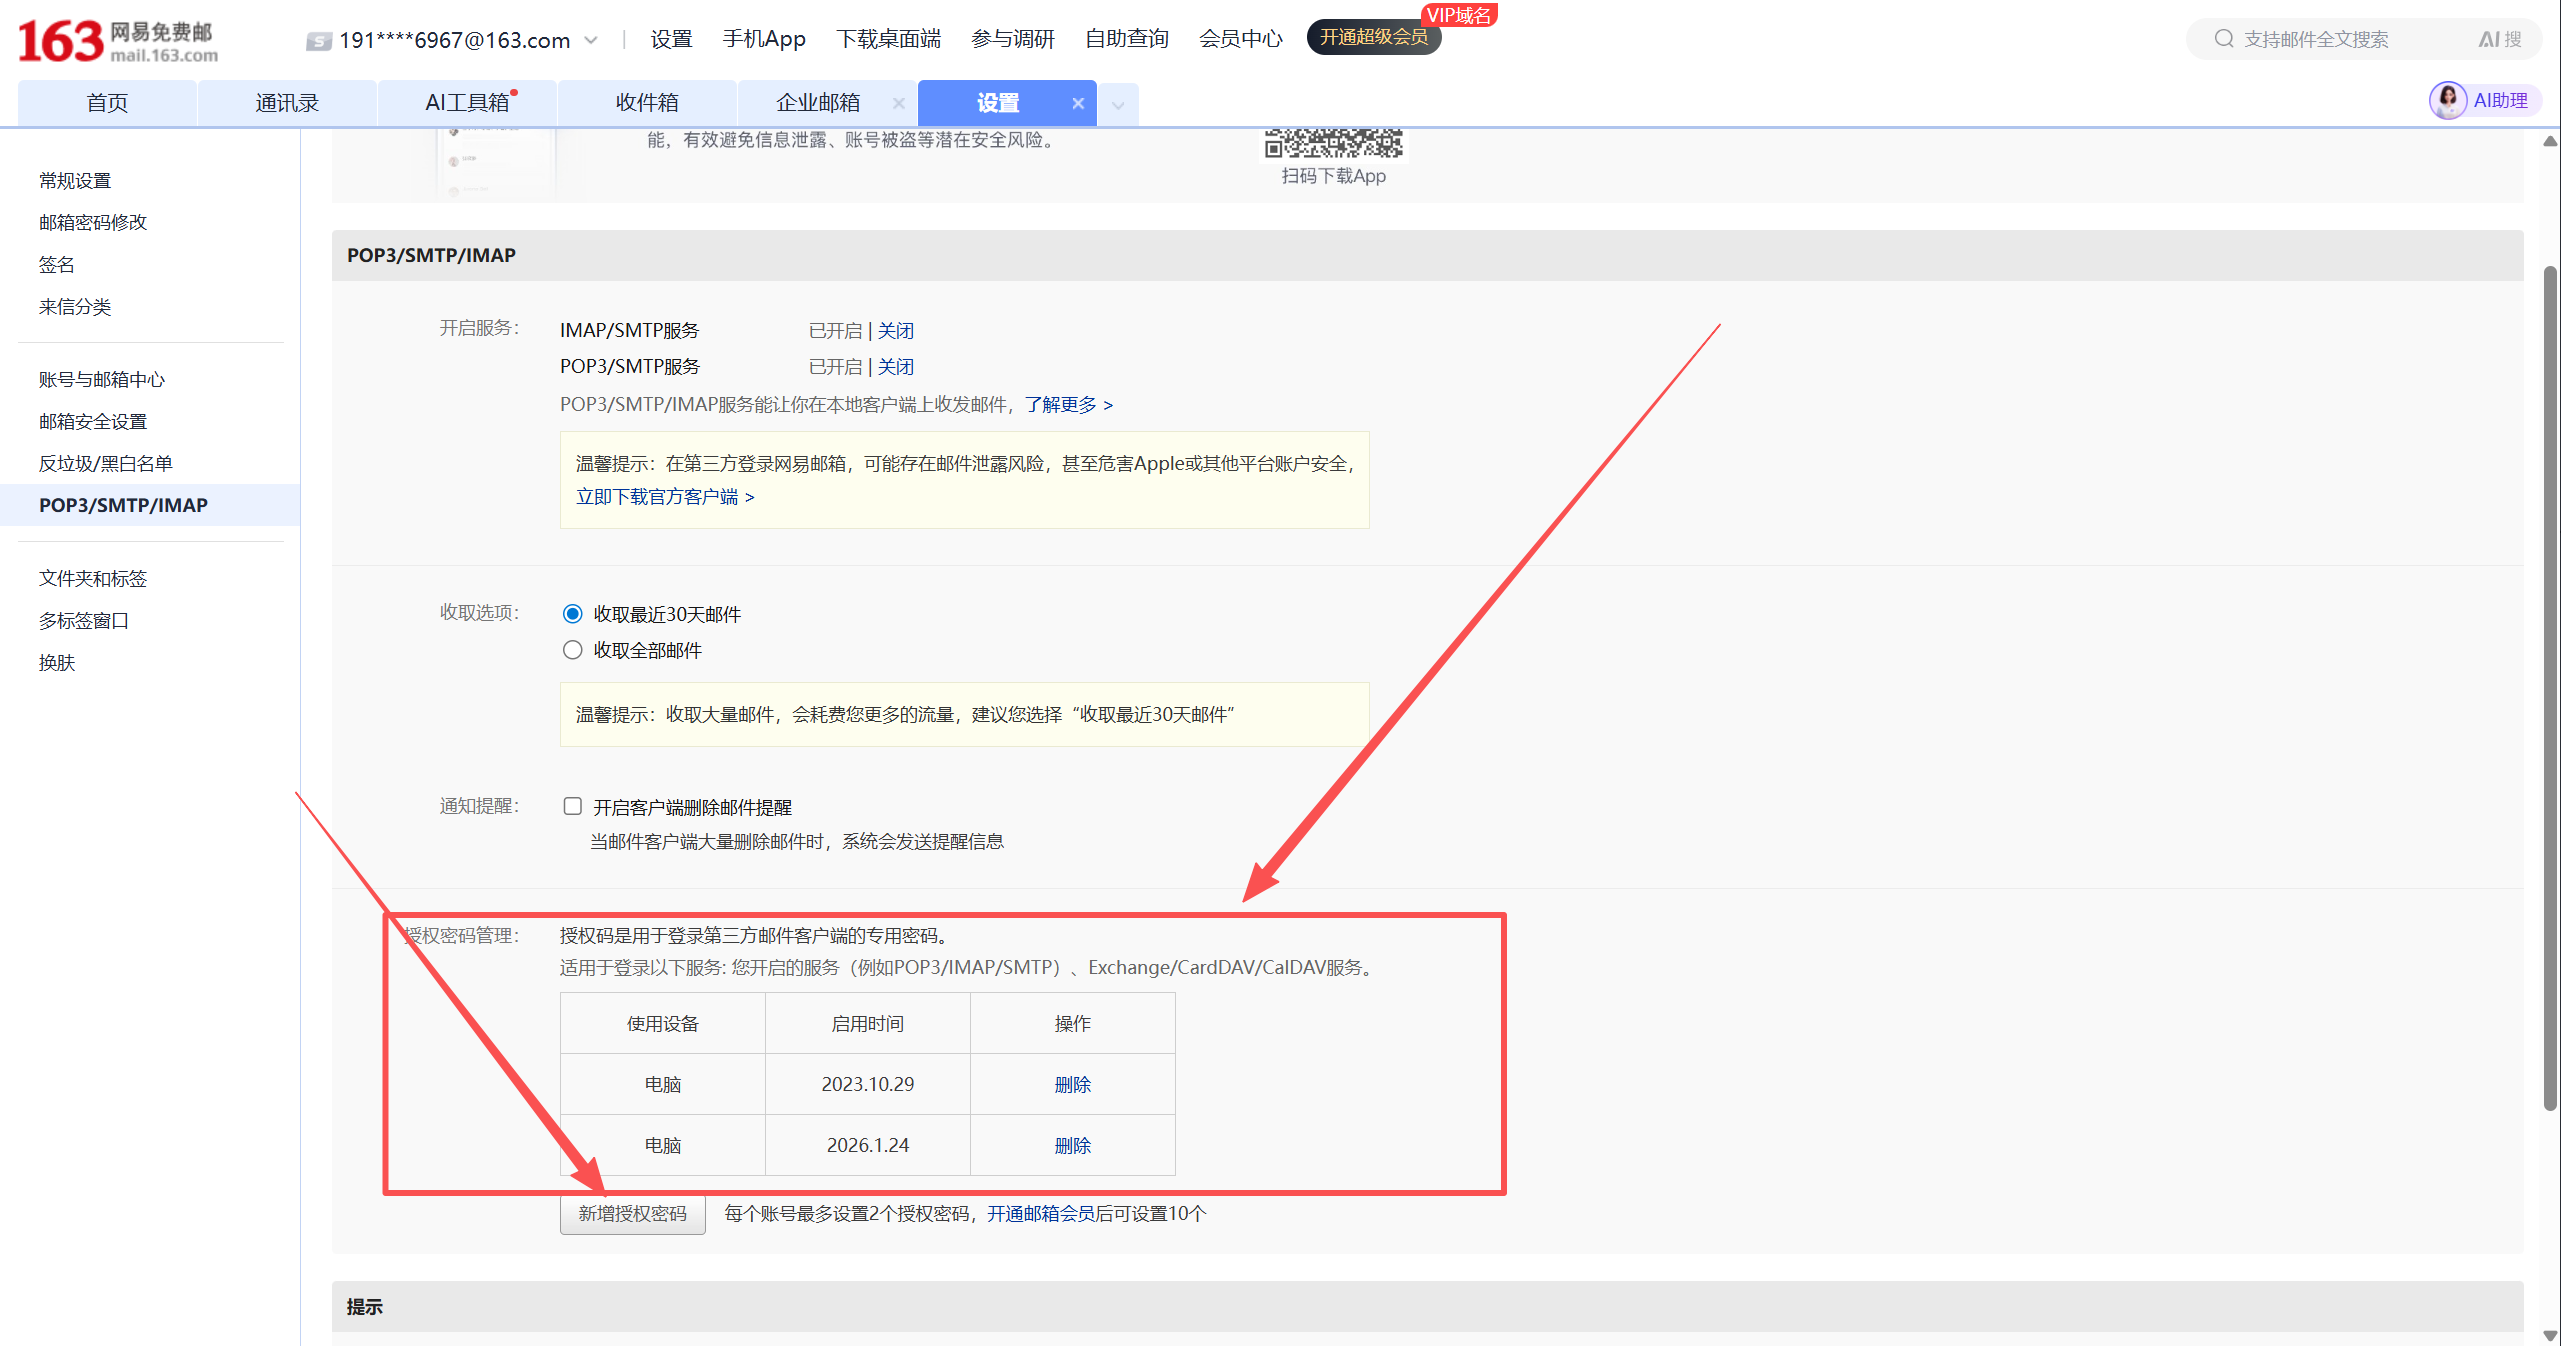Screen dimensions: 2561x1346
Task: Select the 收取全部邮件 radio option
Action: [572, 649]
